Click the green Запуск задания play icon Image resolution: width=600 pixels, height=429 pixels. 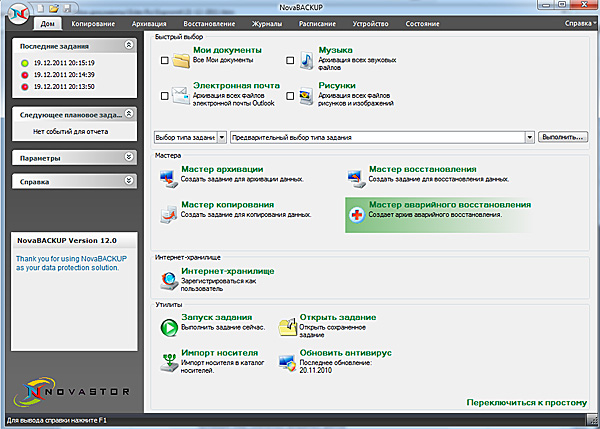[167, 325]
